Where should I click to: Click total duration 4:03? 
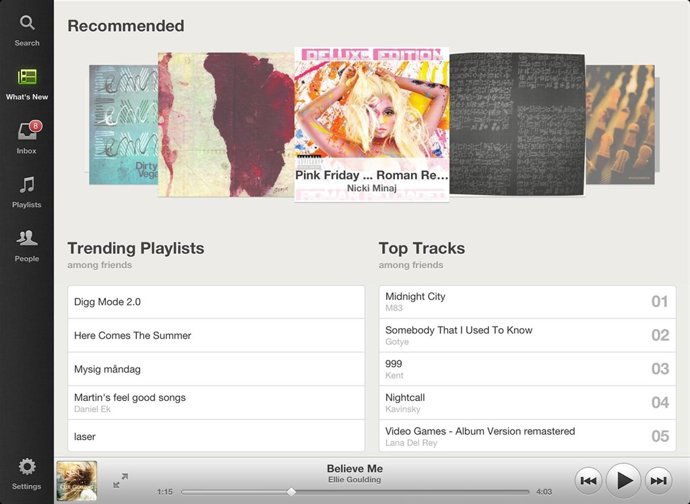tap(544, 492)
